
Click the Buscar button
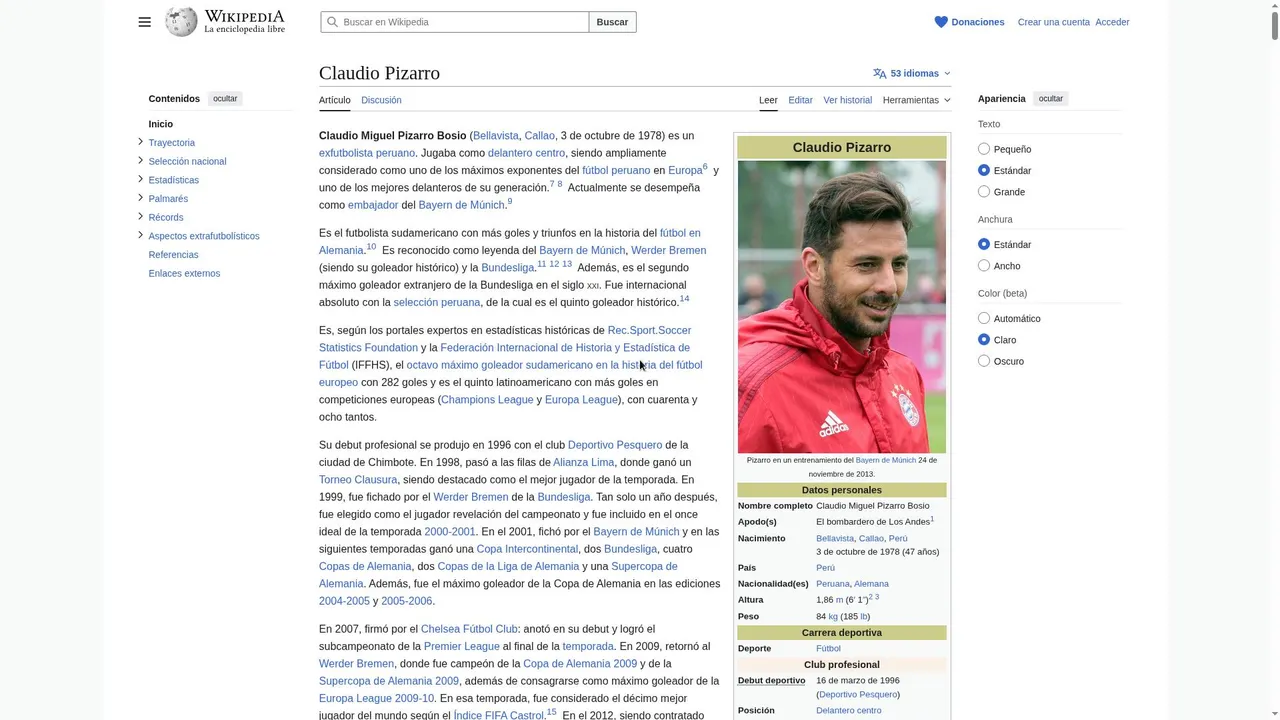pos(612,22)
